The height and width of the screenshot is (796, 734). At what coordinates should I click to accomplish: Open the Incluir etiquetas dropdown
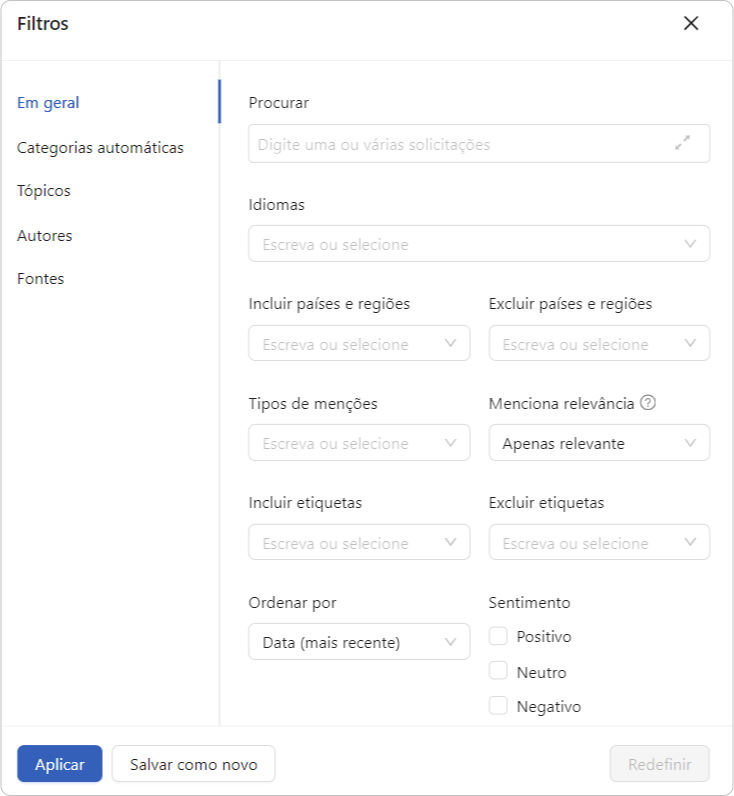click(359, 543)
